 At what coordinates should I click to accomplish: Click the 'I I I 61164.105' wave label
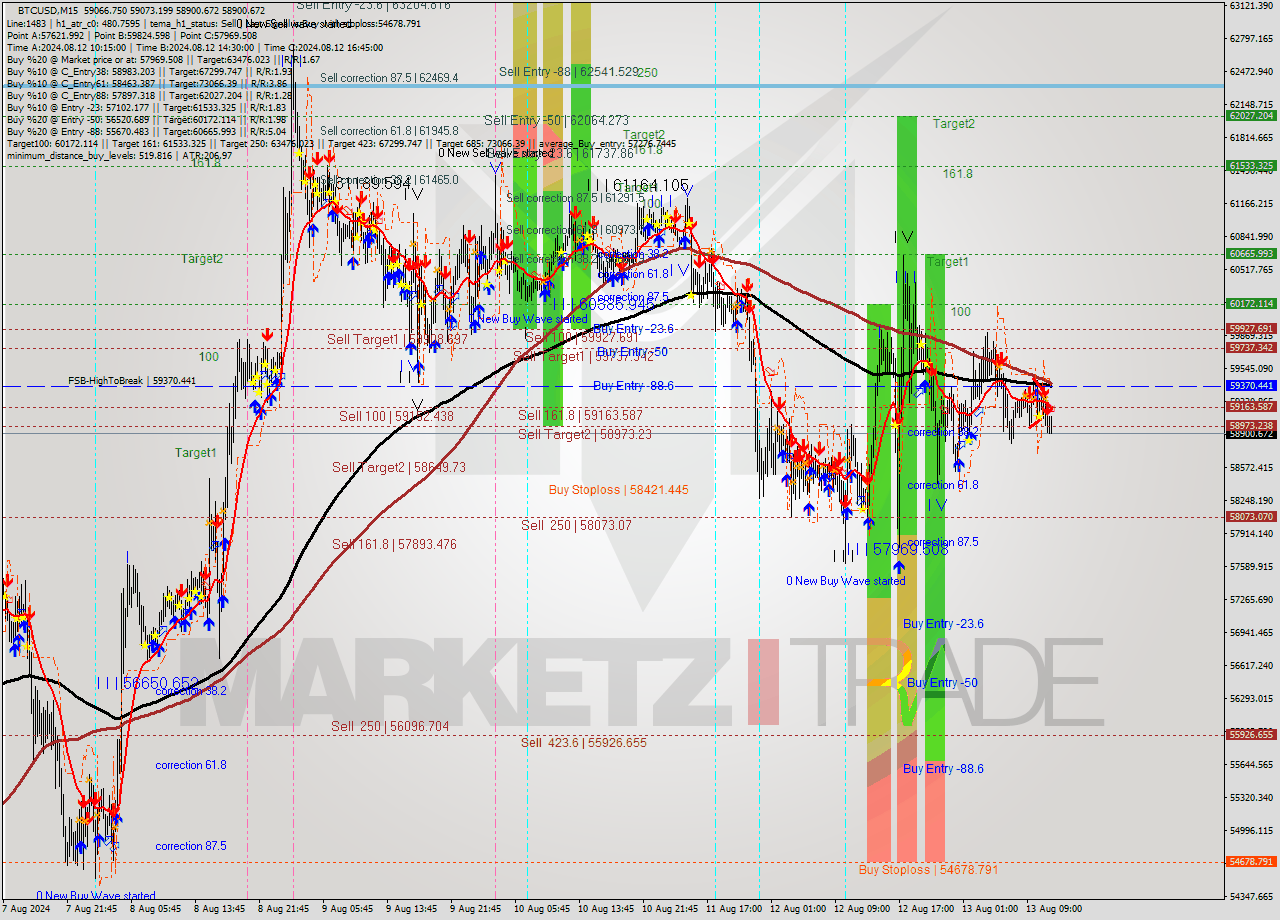click(x=638, y=185)
